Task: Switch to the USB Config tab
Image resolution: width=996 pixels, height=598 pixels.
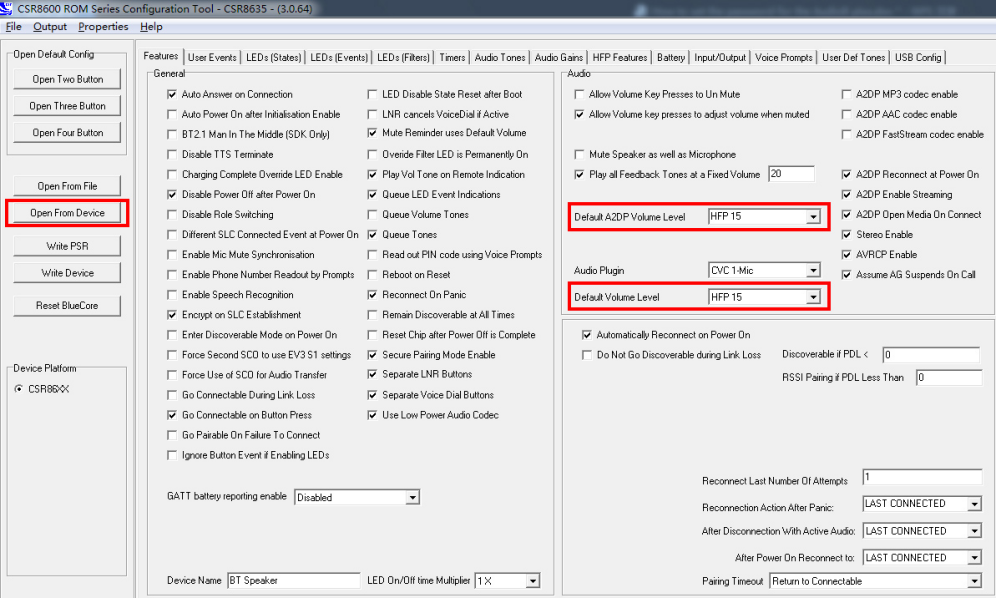Action: pos(917,58)
